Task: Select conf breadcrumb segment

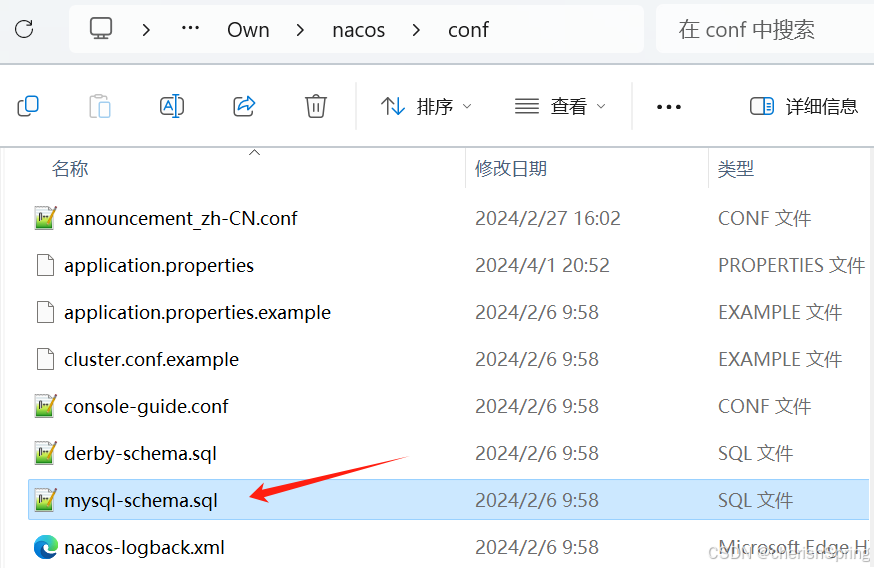Action: [468, 30]
